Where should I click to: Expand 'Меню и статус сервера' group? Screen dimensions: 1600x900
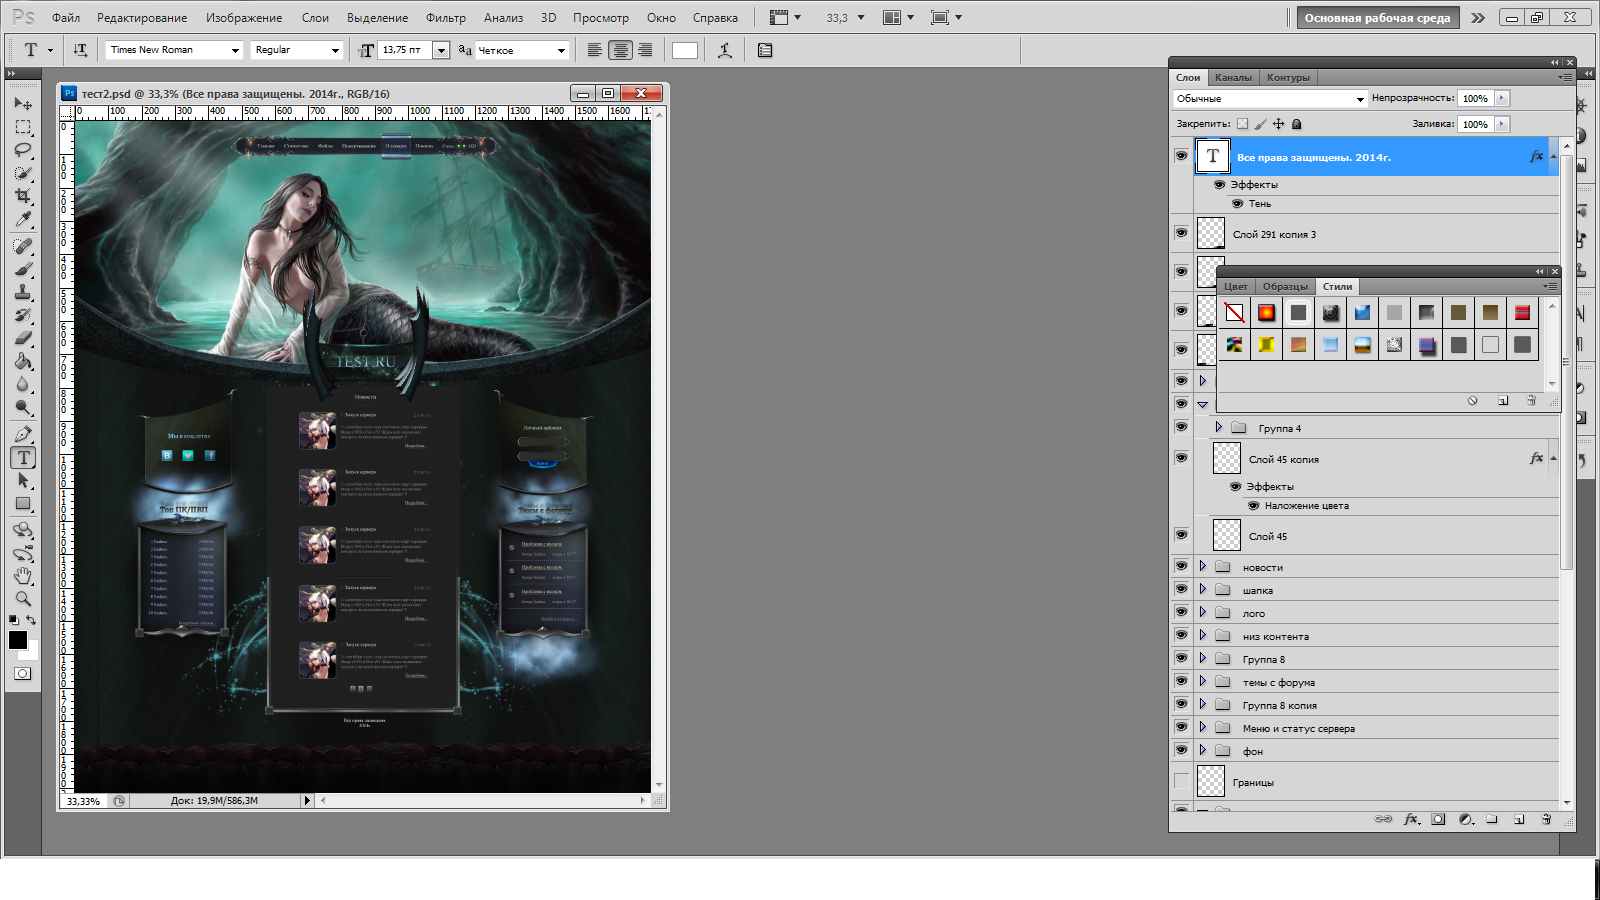[x=1202, y=727]
